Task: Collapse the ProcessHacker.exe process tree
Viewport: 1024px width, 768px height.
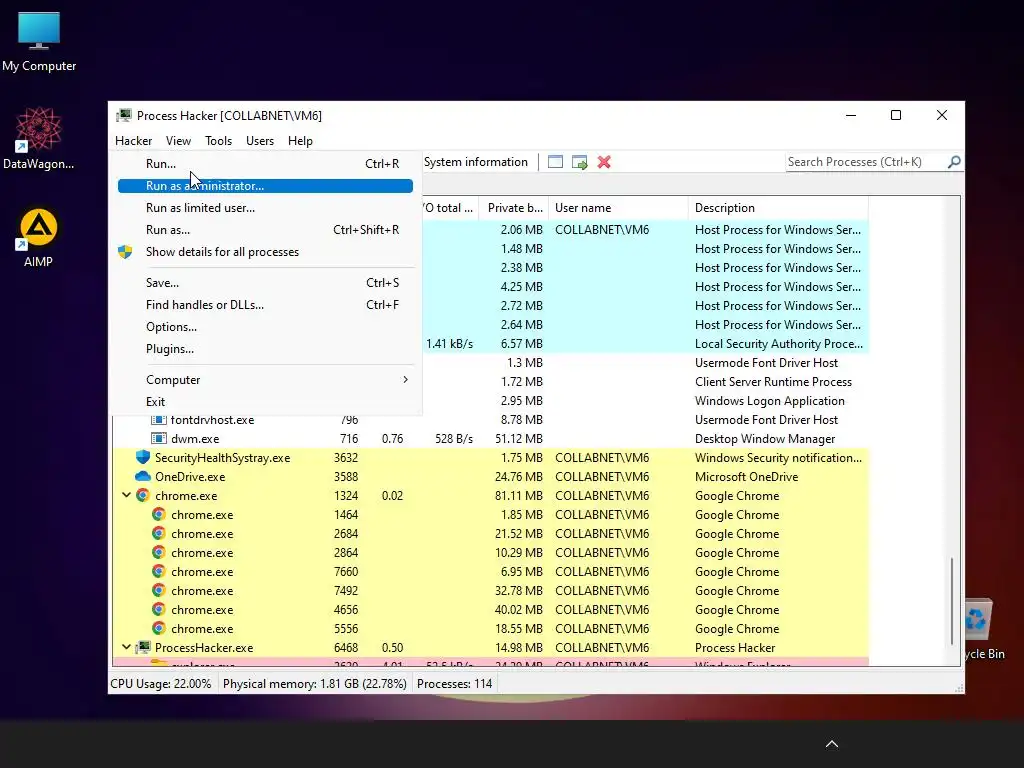Action: 126,647
